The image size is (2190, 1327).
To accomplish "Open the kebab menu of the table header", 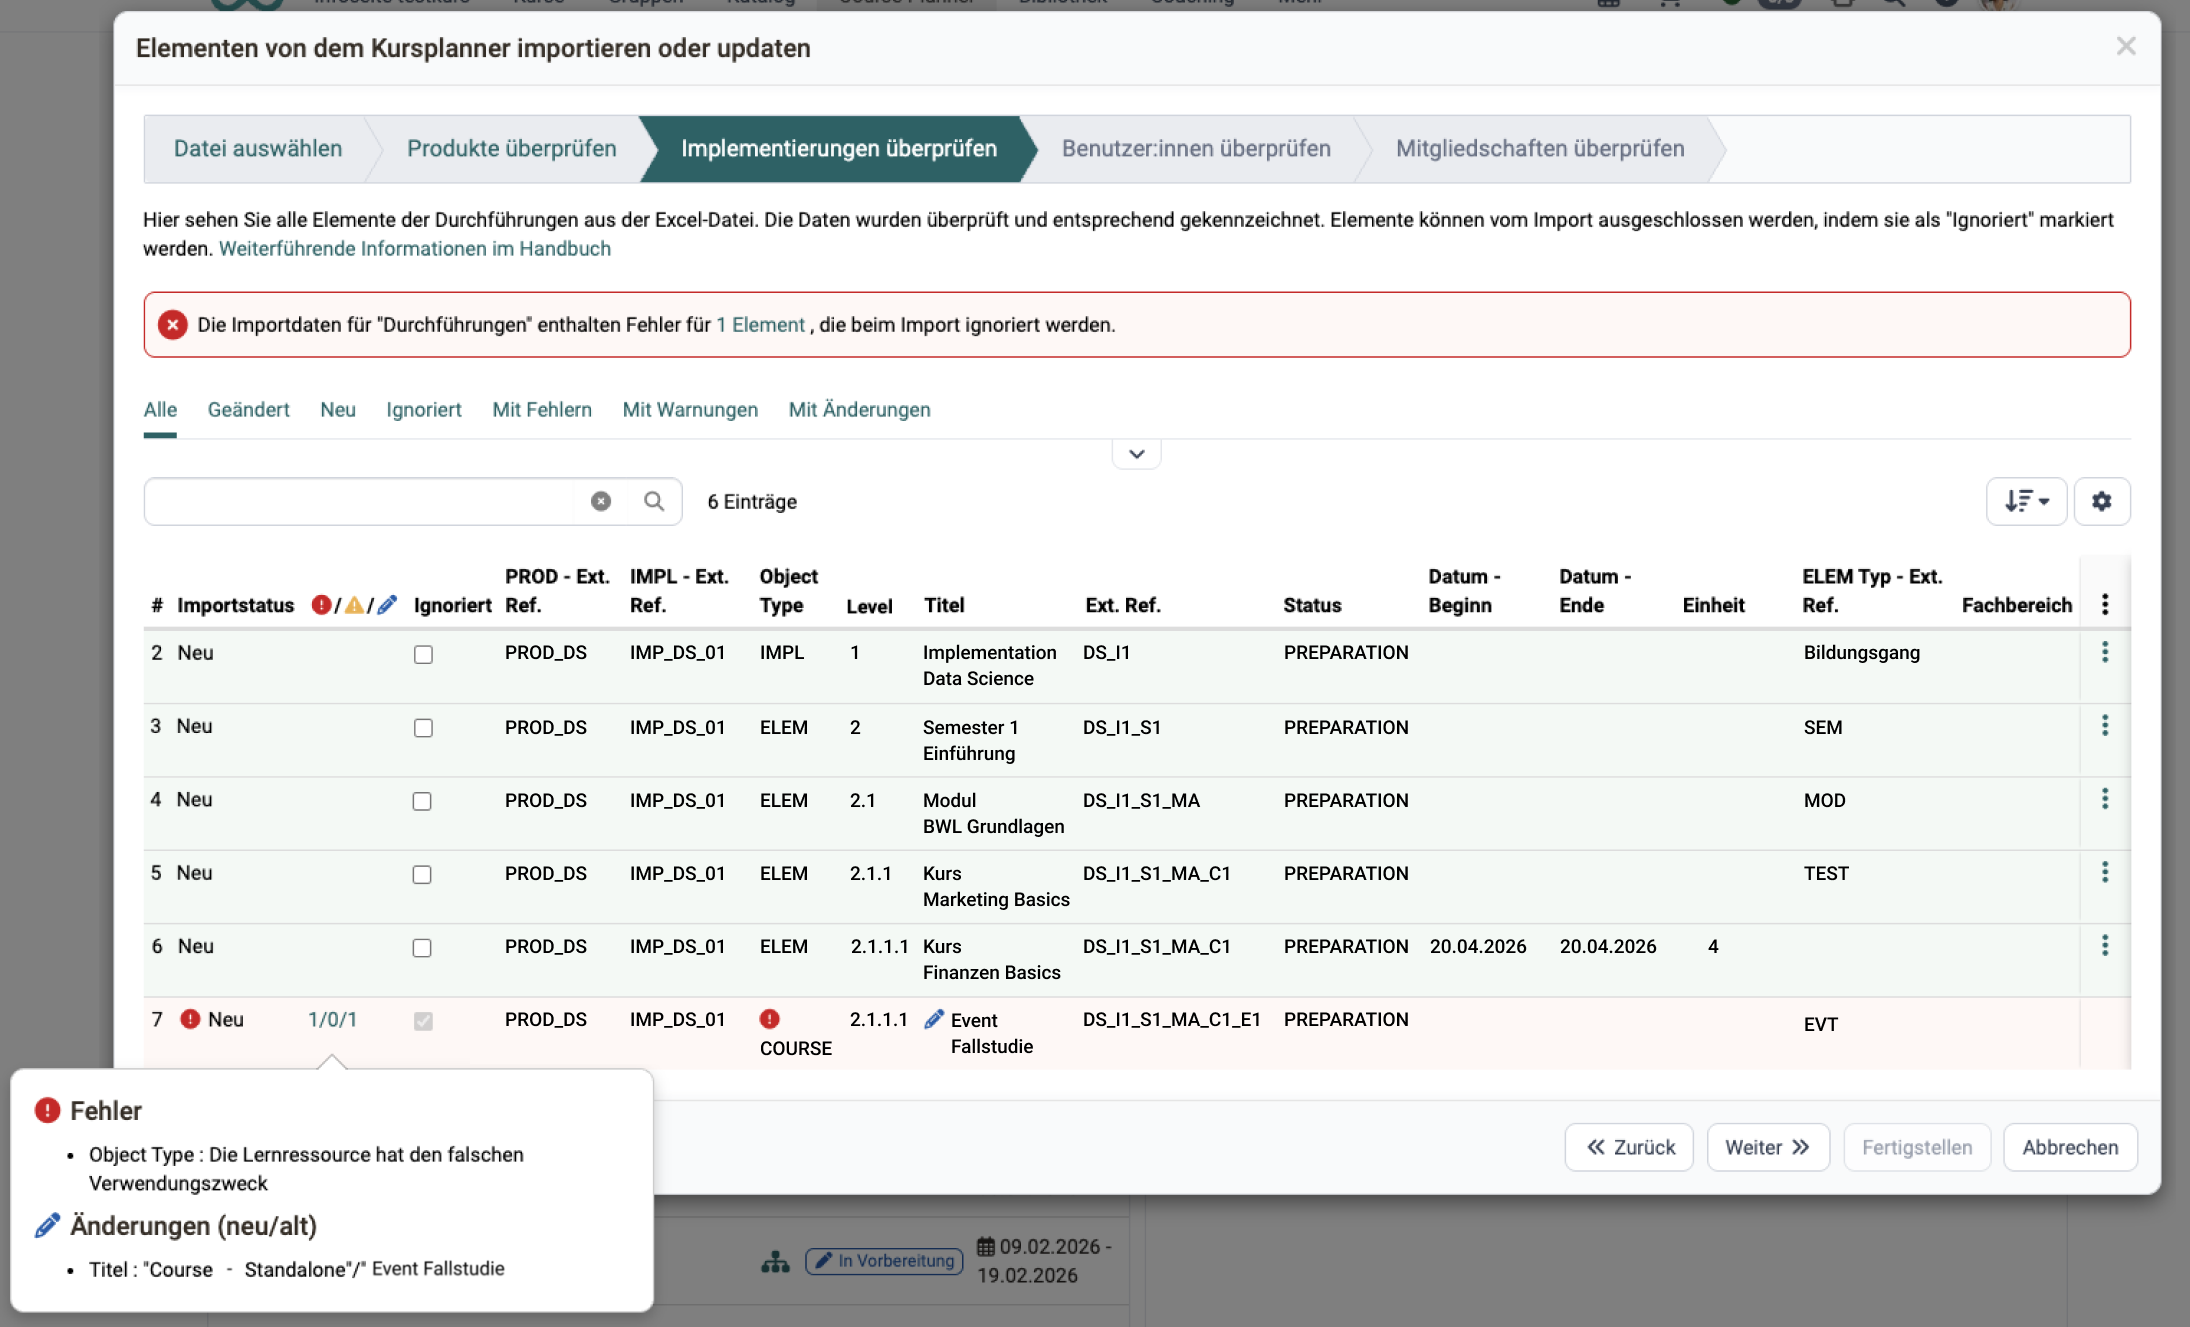I will point(2106,603).
